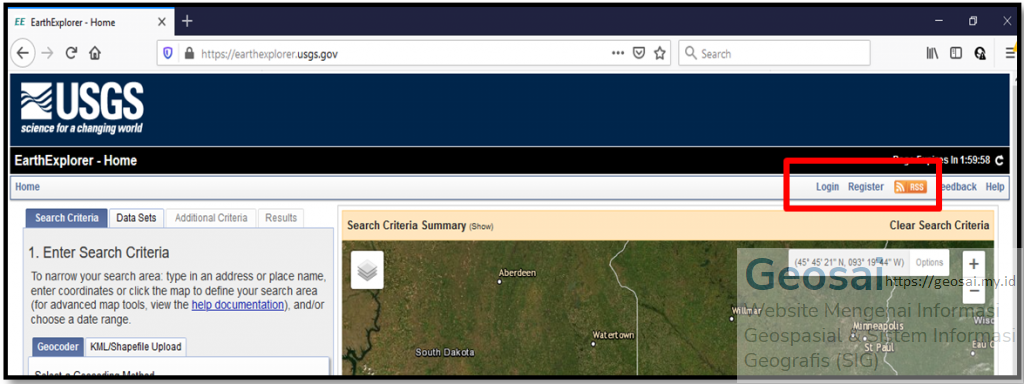Click the Login link
Screen dimensions: 1024x384
827,187
